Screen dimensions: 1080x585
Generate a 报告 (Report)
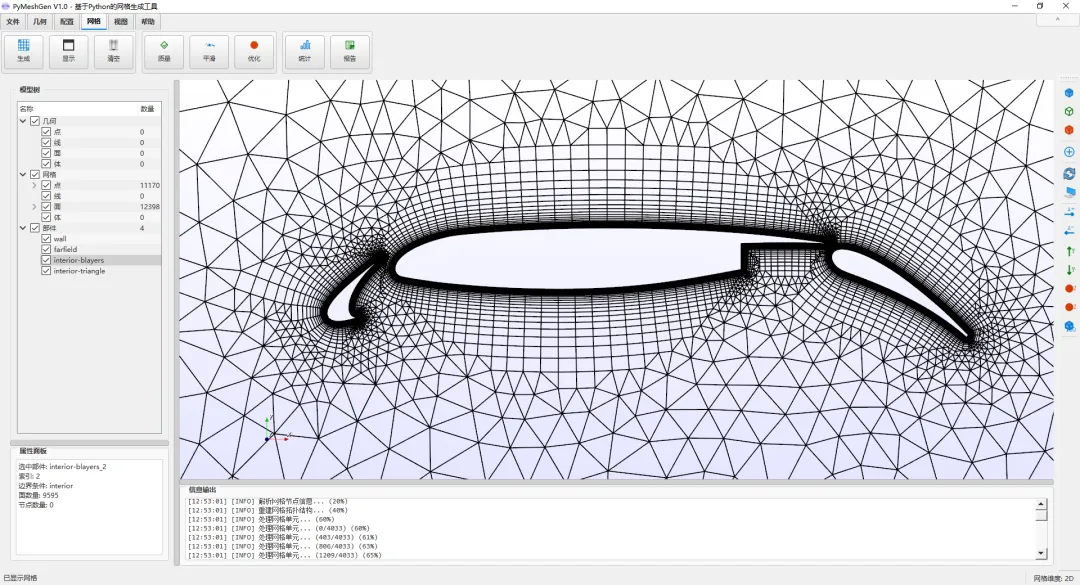point(349,51)
